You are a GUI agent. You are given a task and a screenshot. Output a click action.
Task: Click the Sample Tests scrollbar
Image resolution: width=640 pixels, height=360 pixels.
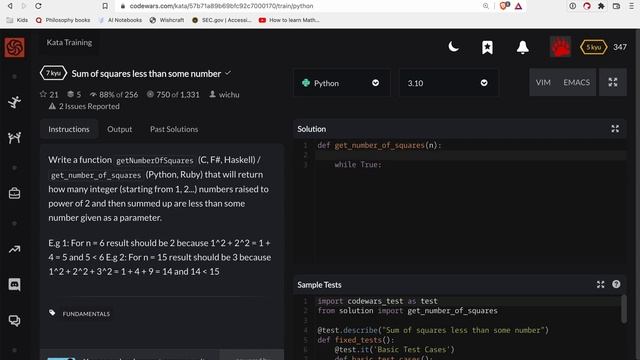click(x=623, y=309)
